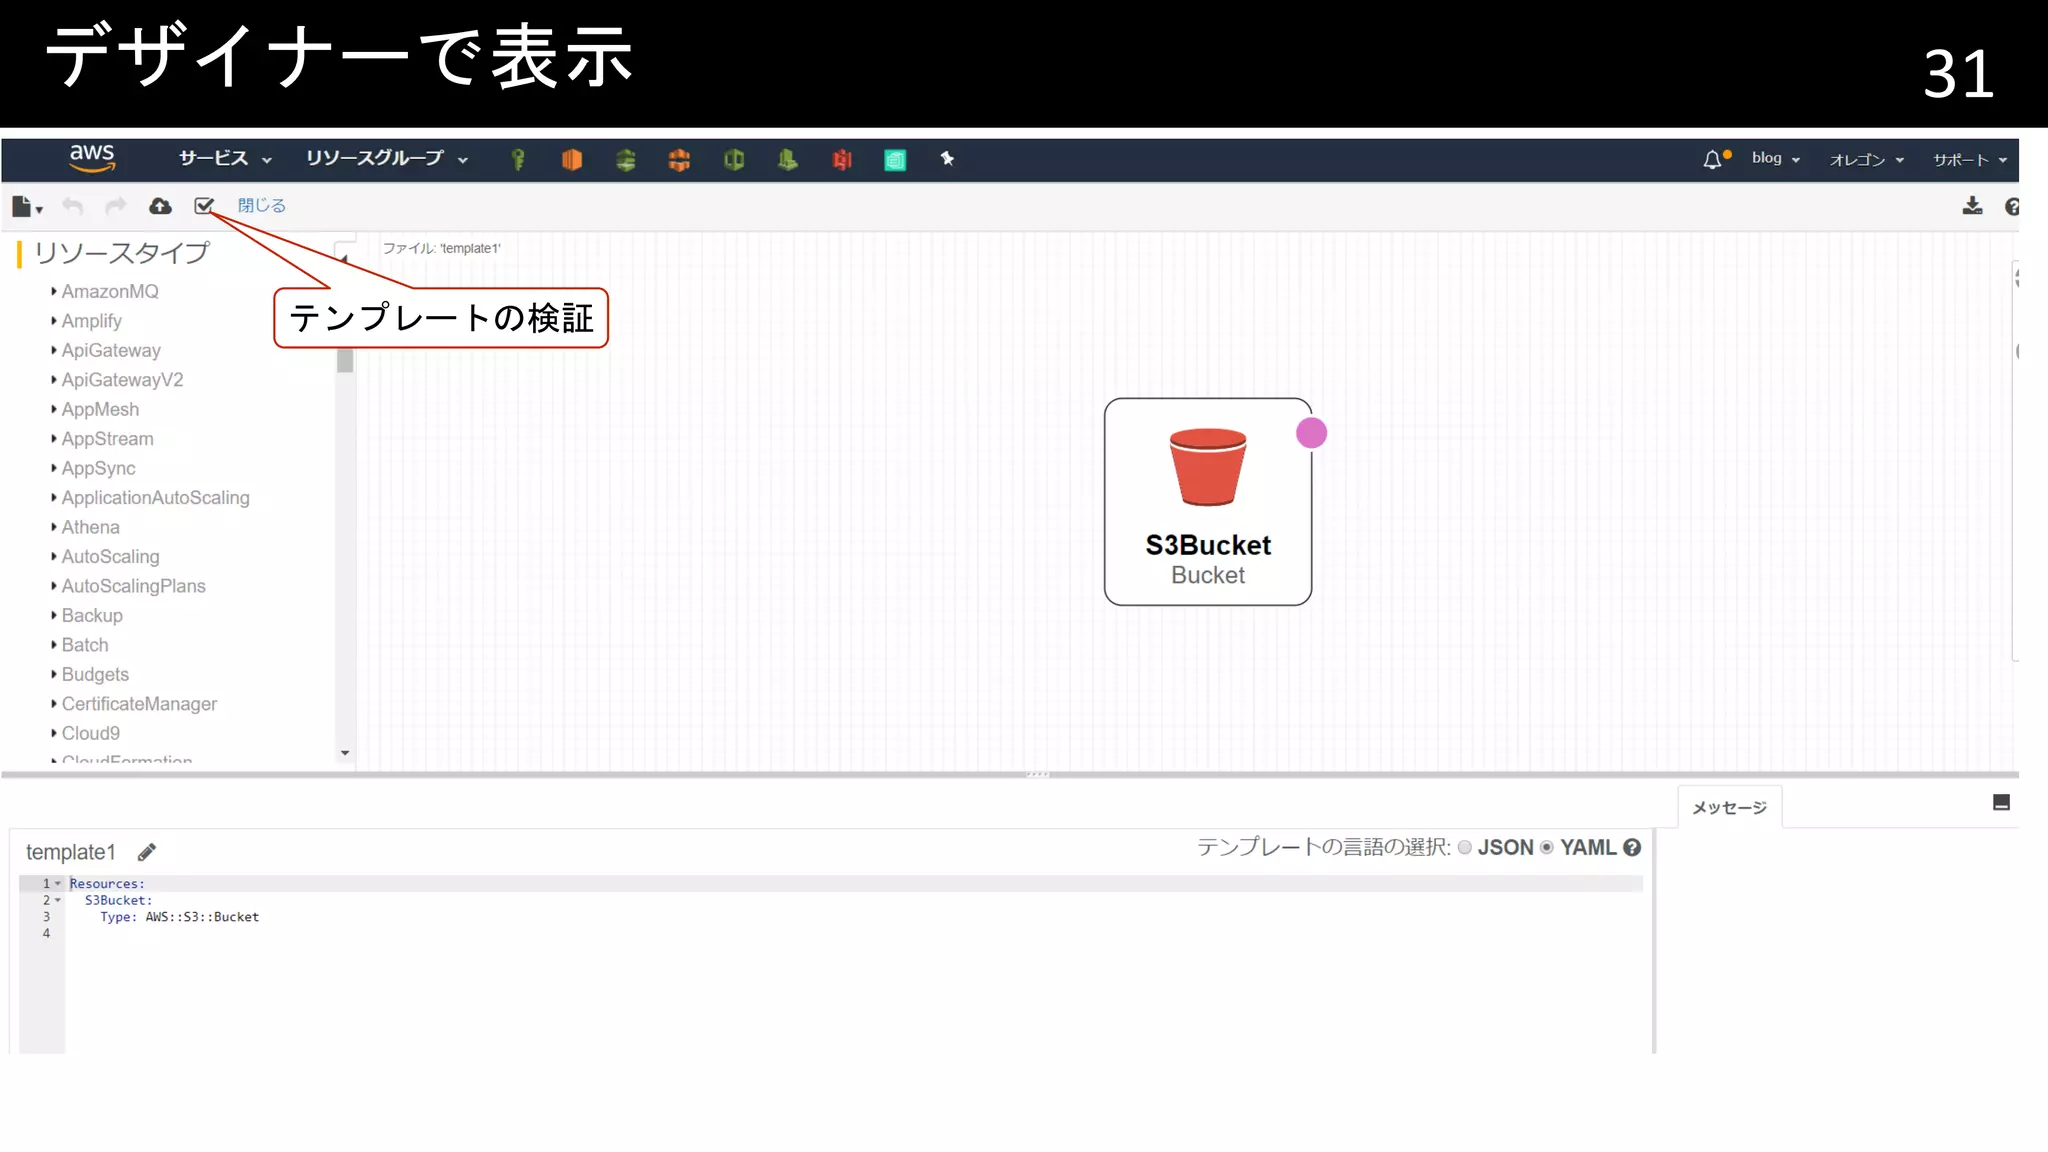Validate template with checkmark icon
Viewport: 2048px width, 1152px height.
(204, 206)
